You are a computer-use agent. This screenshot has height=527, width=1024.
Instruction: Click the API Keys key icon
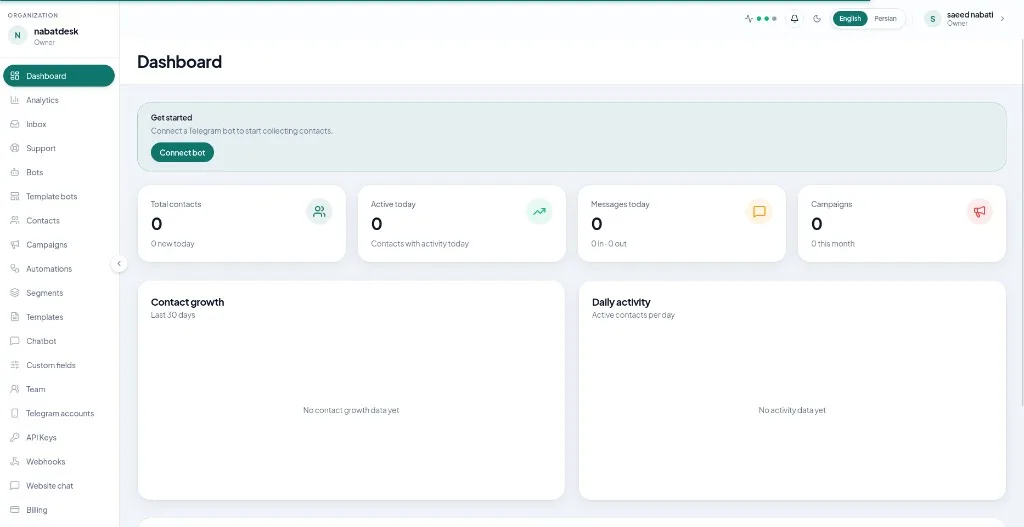click(15, 438)
